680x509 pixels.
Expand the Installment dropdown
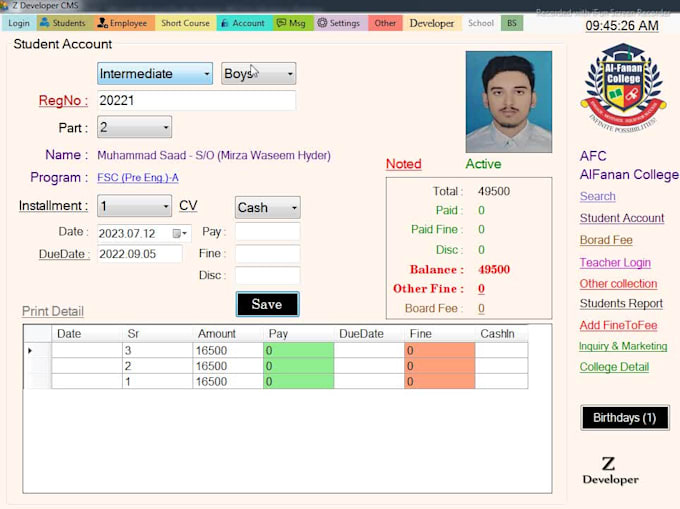pyautogui.click(x=166, y=206)
